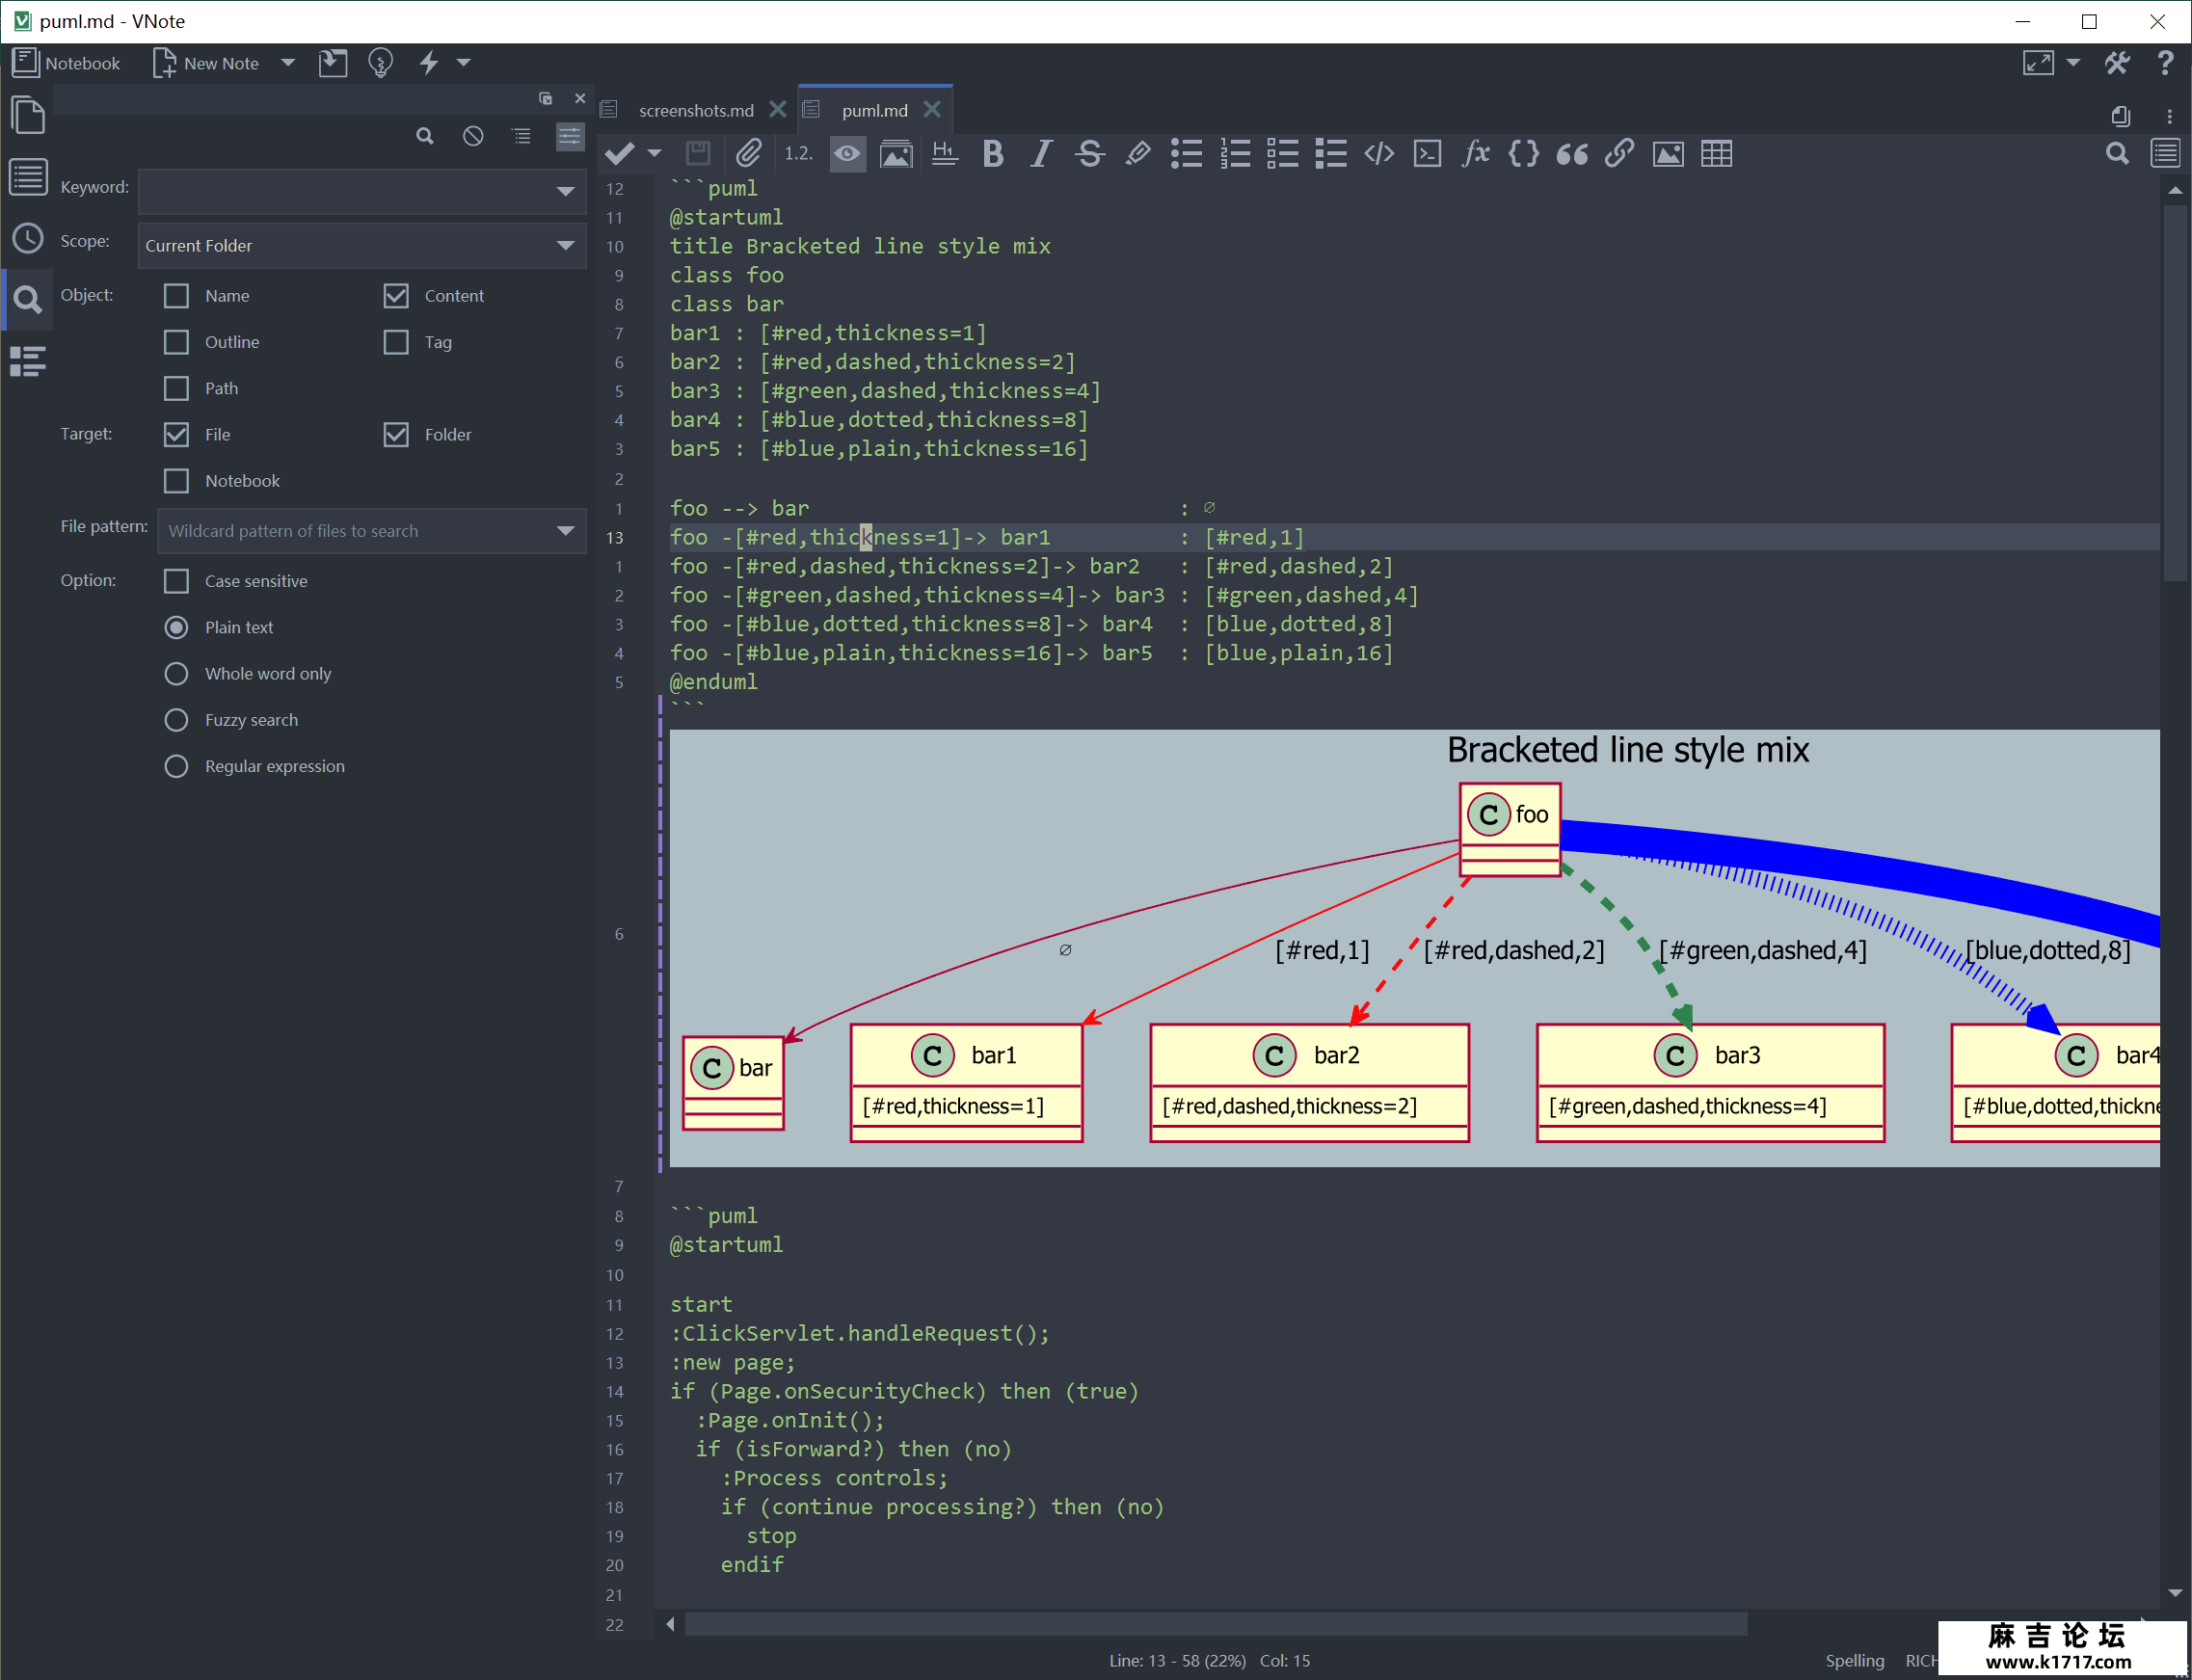Screen dimensions: 2192x1680
Task: Open the history clock sidebar icon
Action: pos(28,238)
